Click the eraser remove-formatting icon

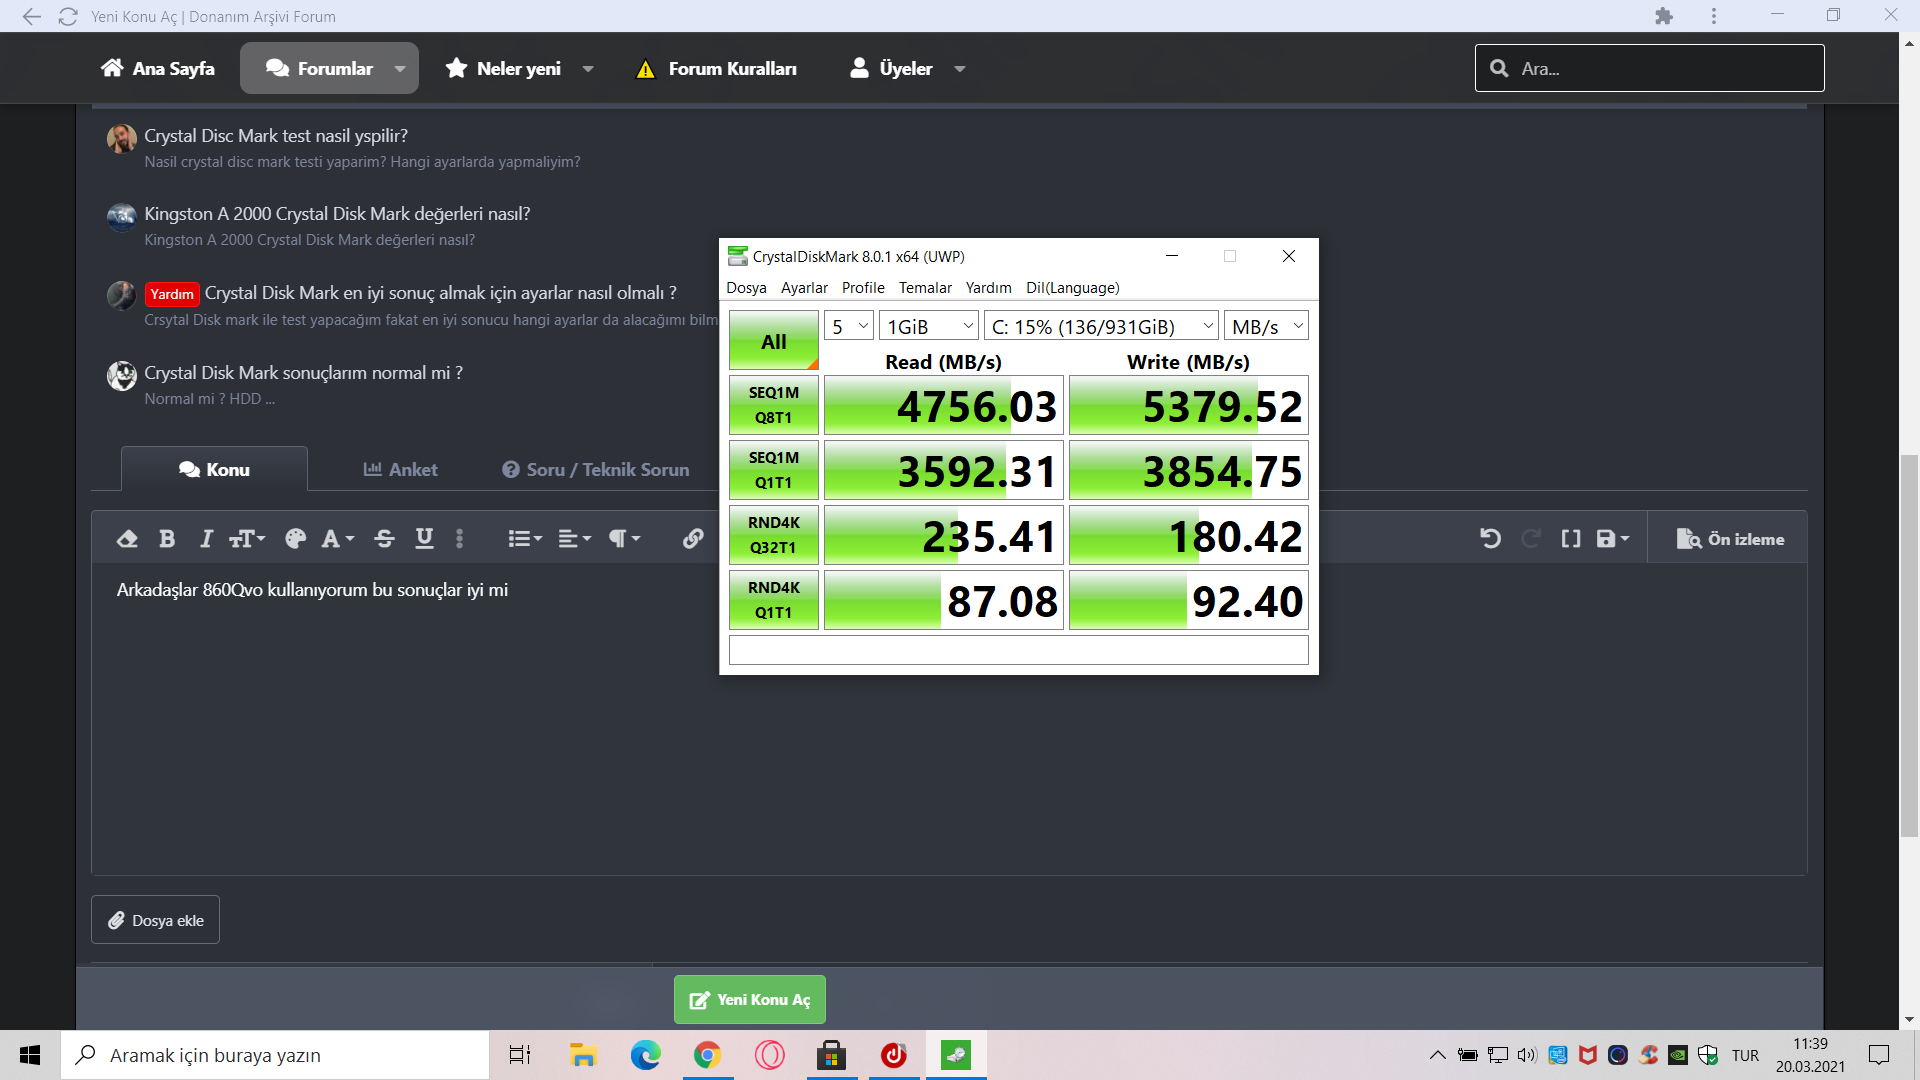127,539
